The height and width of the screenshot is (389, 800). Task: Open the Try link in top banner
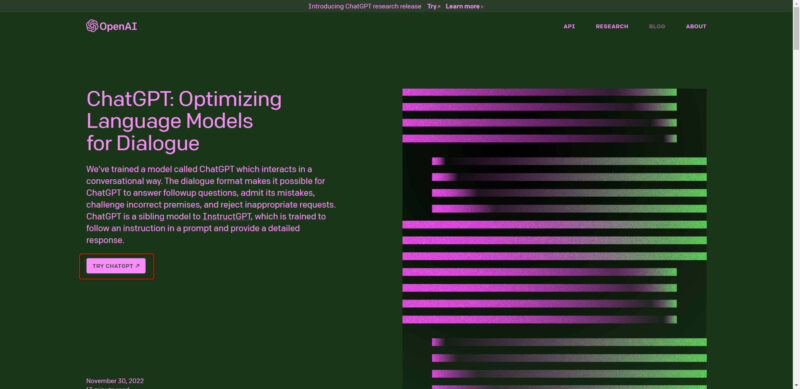click(x=432, y=6)
